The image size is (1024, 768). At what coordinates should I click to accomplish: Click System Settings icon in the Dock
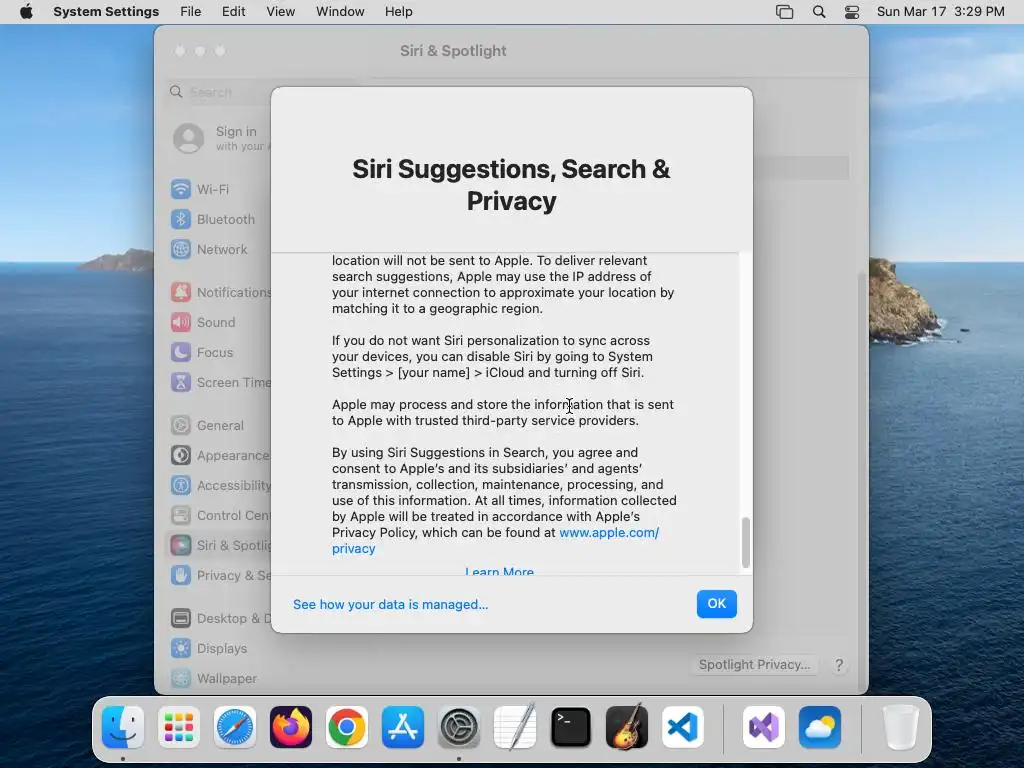[x=459, y=727]
